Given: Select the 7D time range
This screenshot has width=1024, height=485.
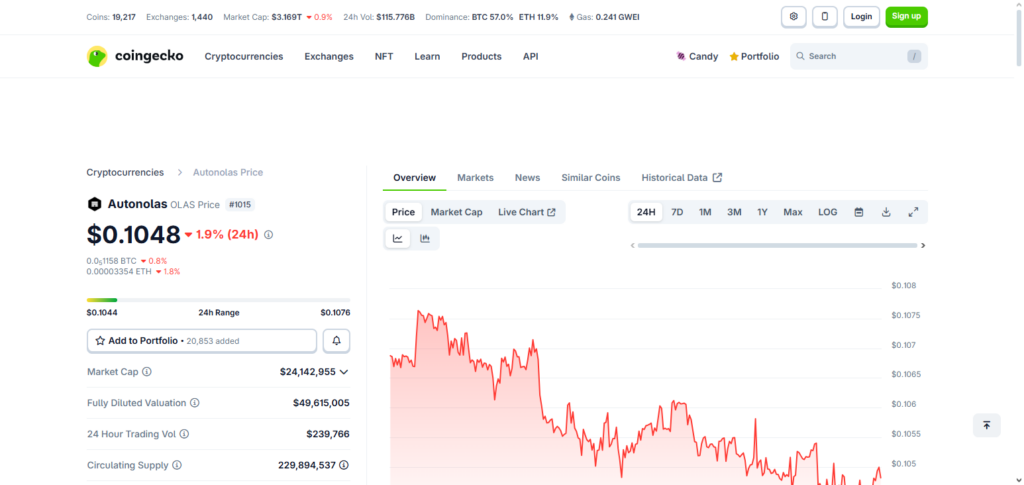Looking at the screenshot, I should coord(677,212).
